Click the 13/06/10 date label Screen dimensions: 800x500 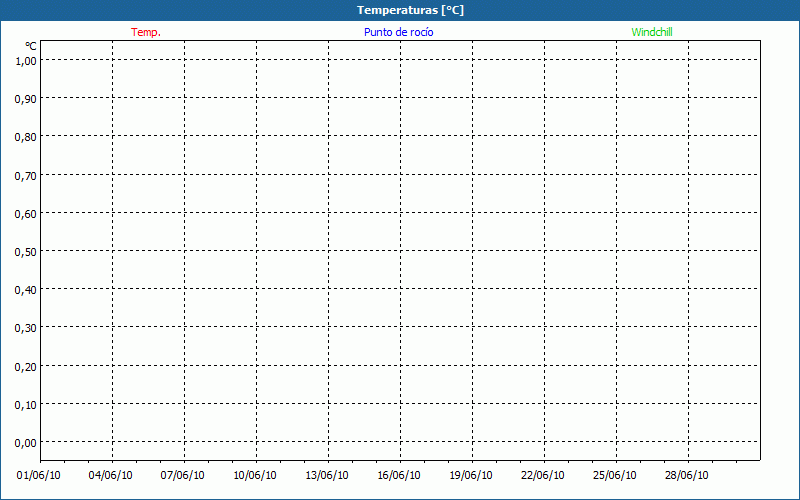click(327, 476)
